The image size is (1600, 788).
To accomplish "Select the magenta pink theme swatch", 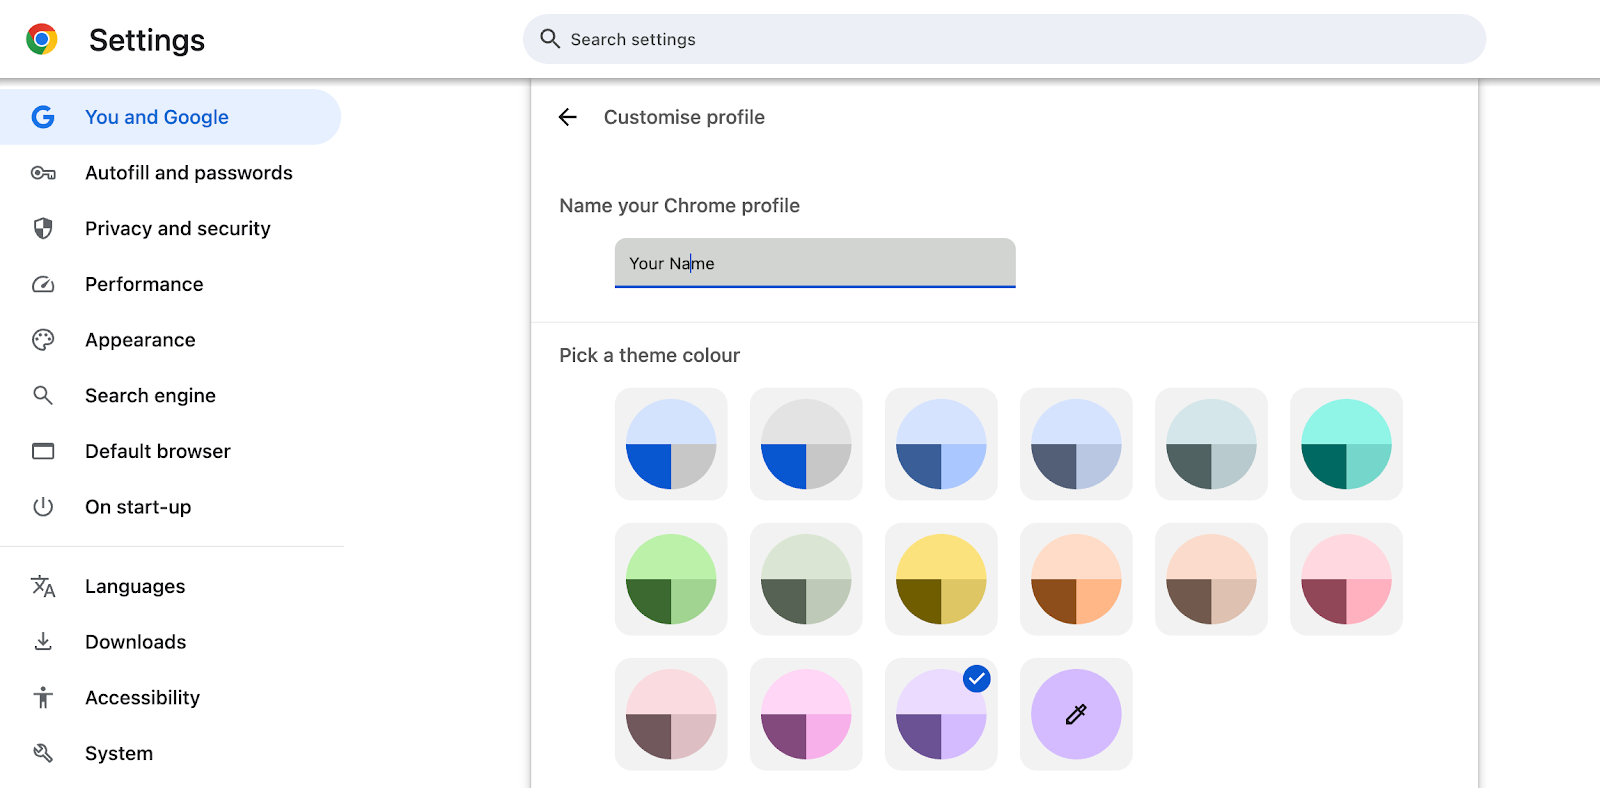I will (806, 714).
